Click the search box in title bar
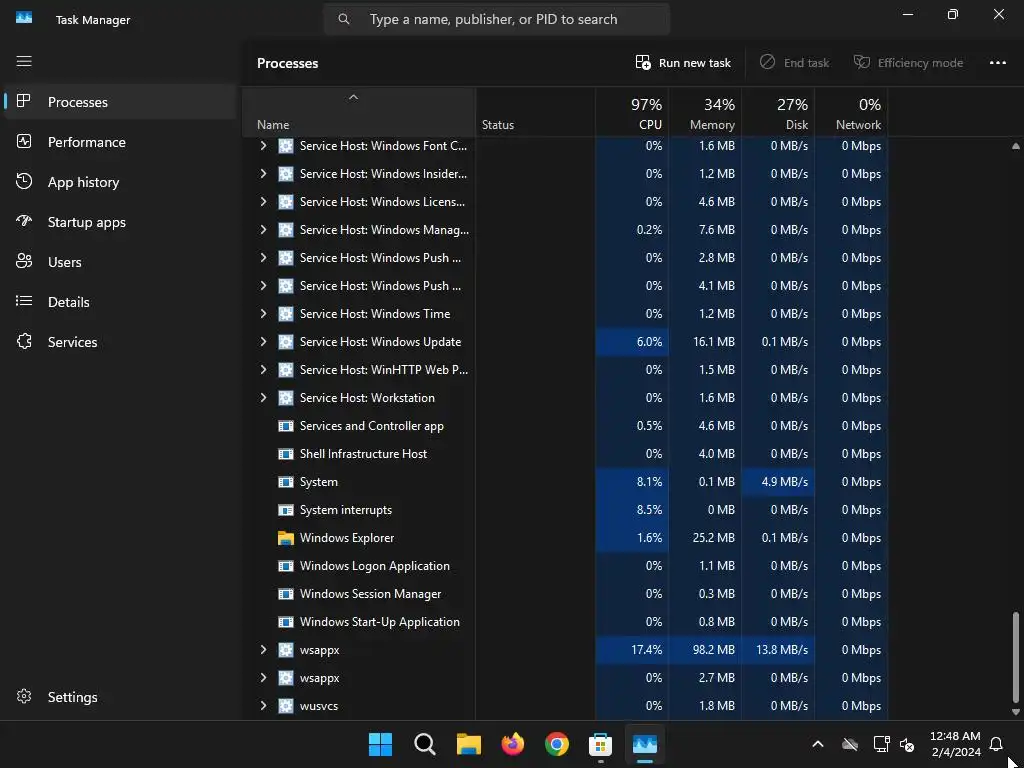 [x=497, y=20]
